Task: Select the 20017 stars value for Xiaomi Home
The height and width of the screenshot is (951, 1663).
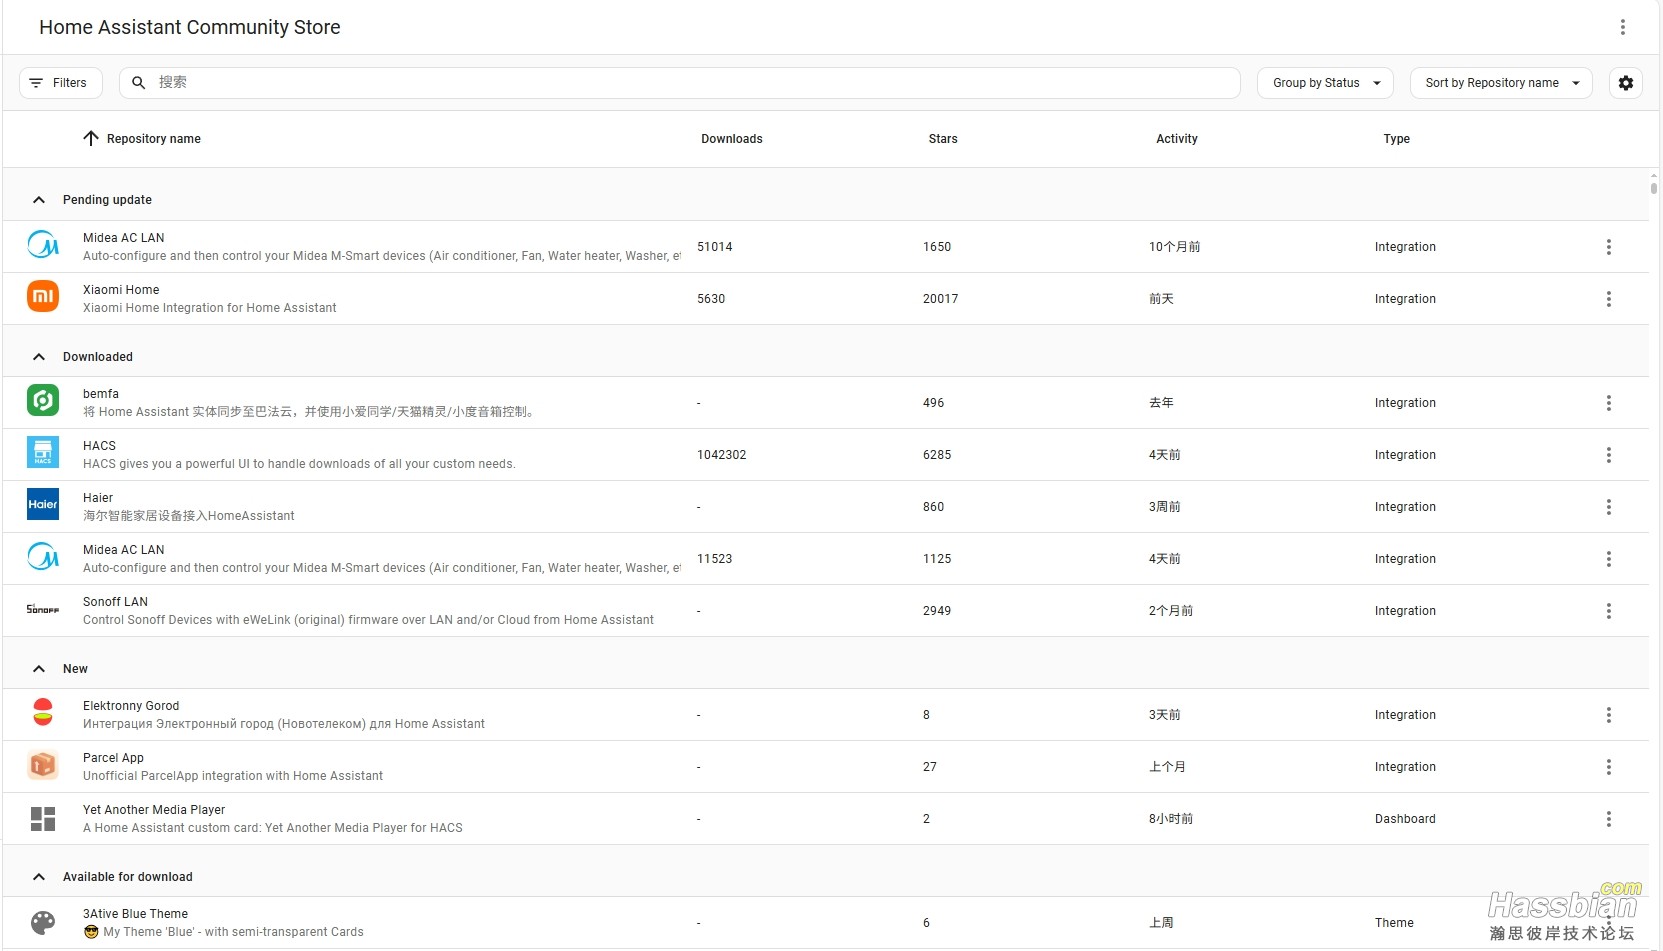Action: click(940, 299)
